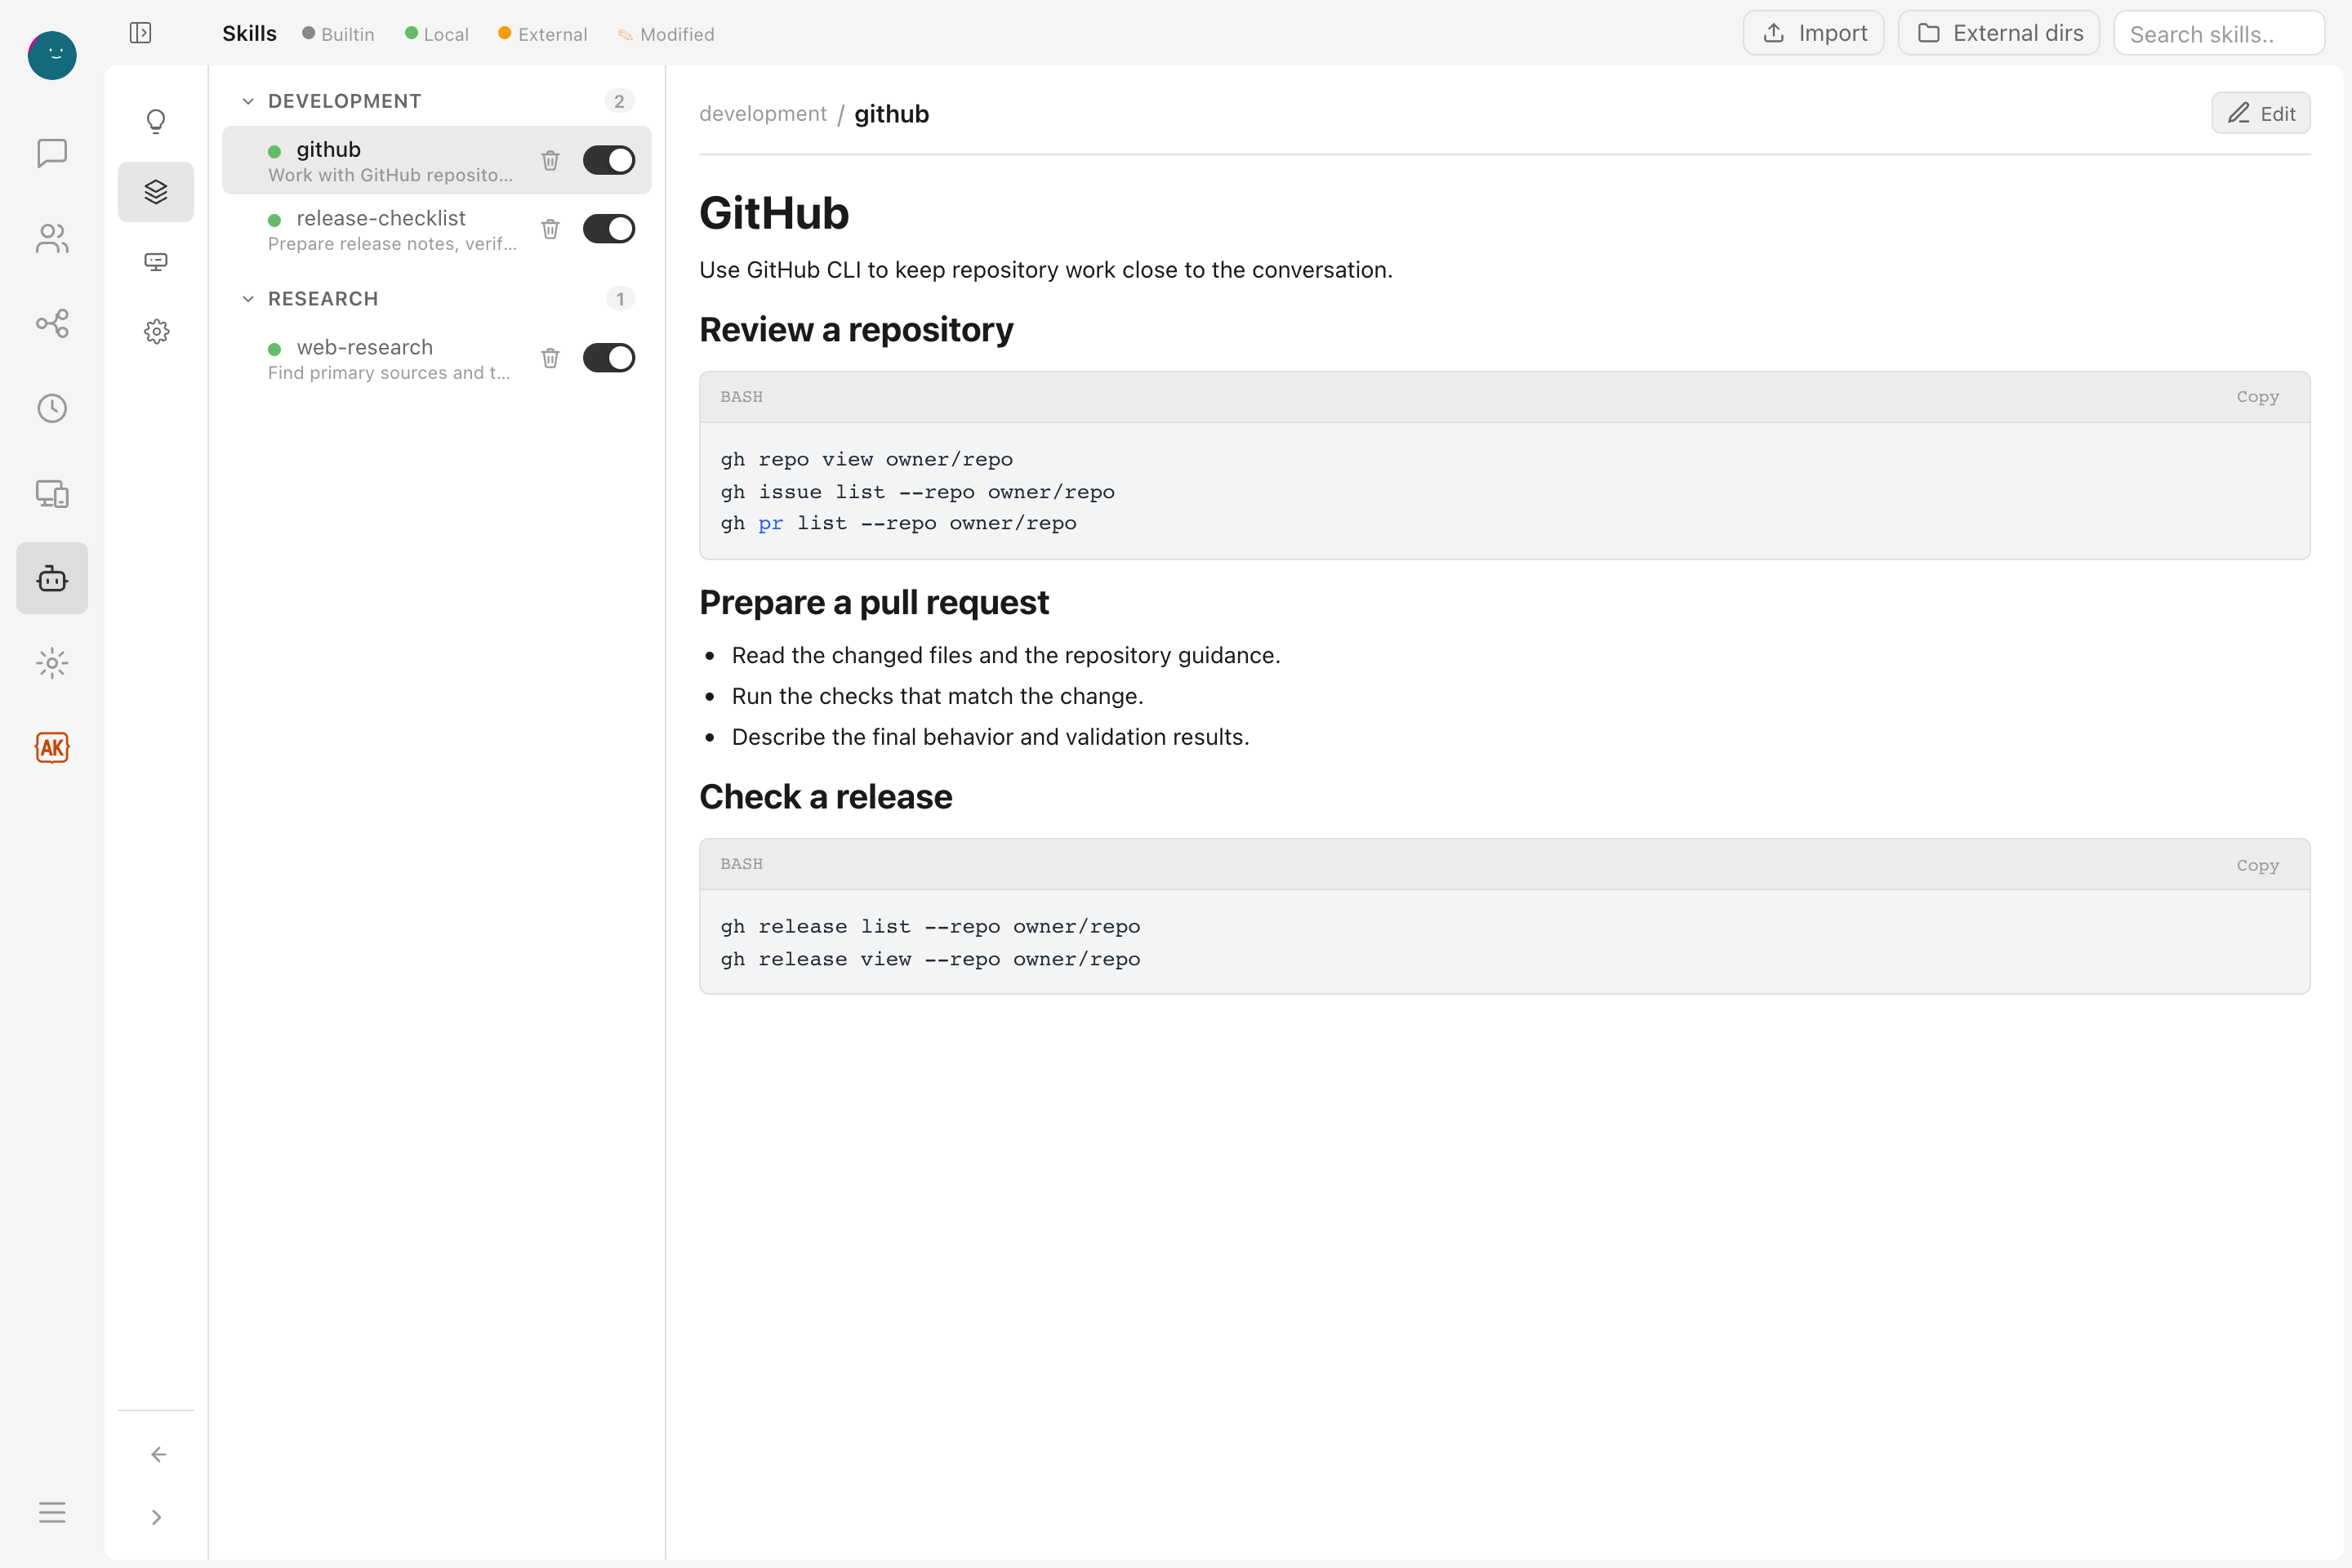Select the layers stack skills icon
Screen dimensions: 2352x1568
[x=156, y=191]
